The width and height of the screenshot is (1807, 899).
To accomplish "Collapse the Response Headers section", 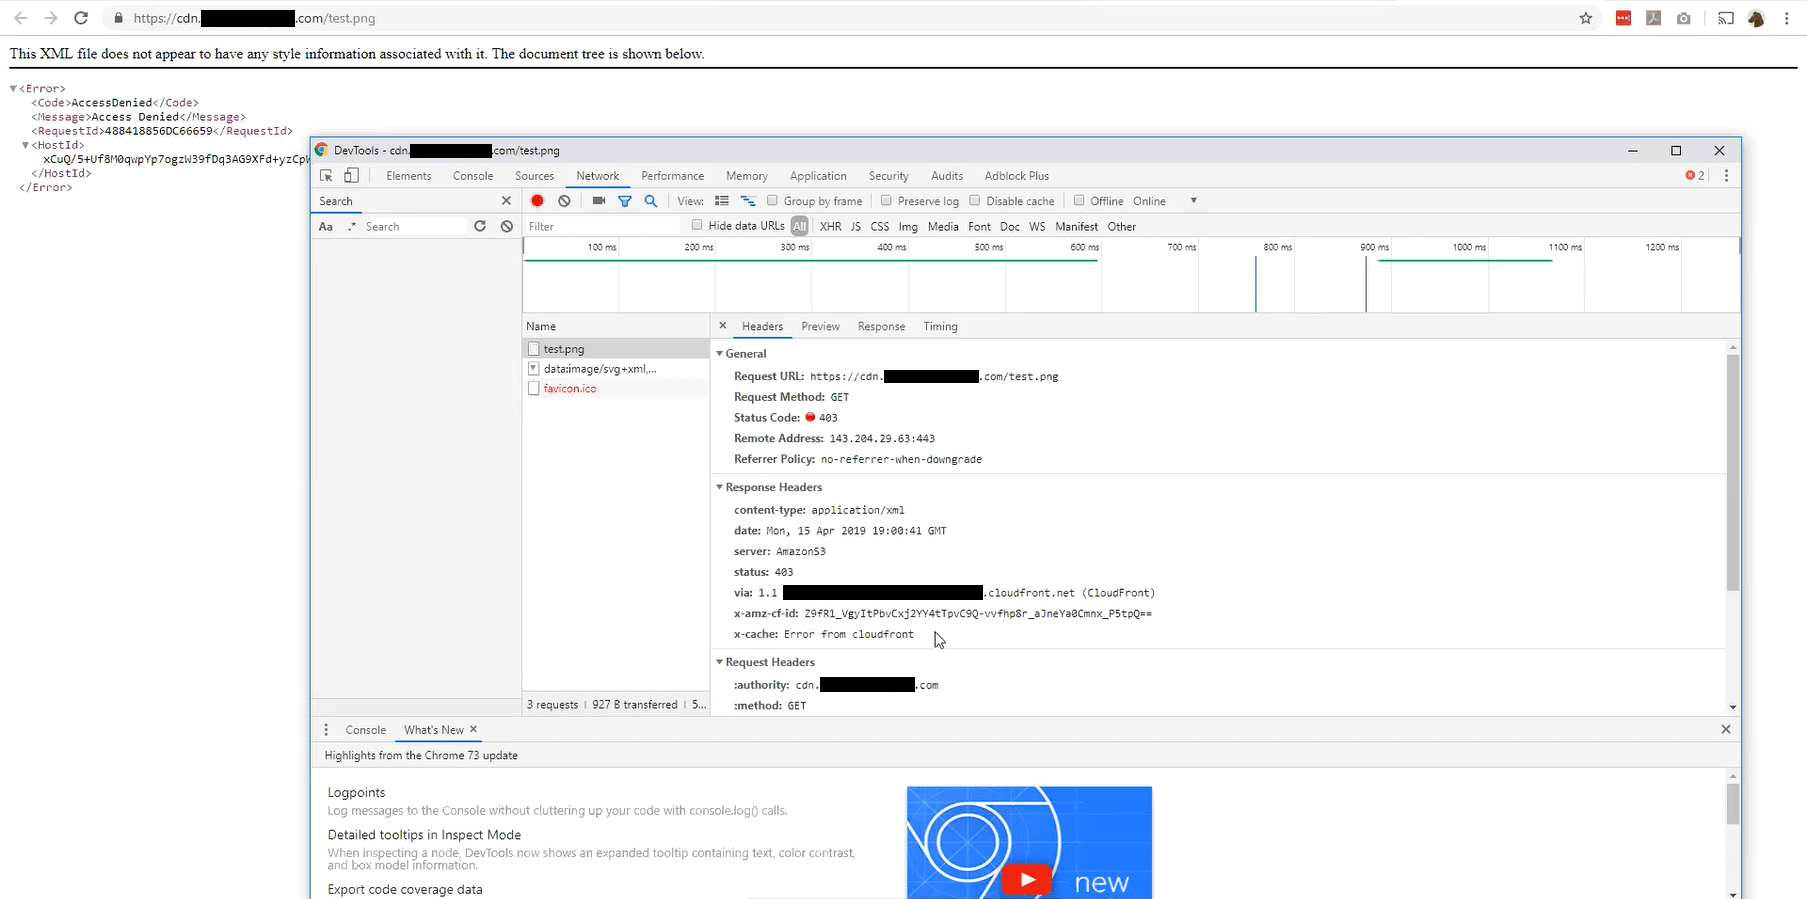I will [719, 487].
